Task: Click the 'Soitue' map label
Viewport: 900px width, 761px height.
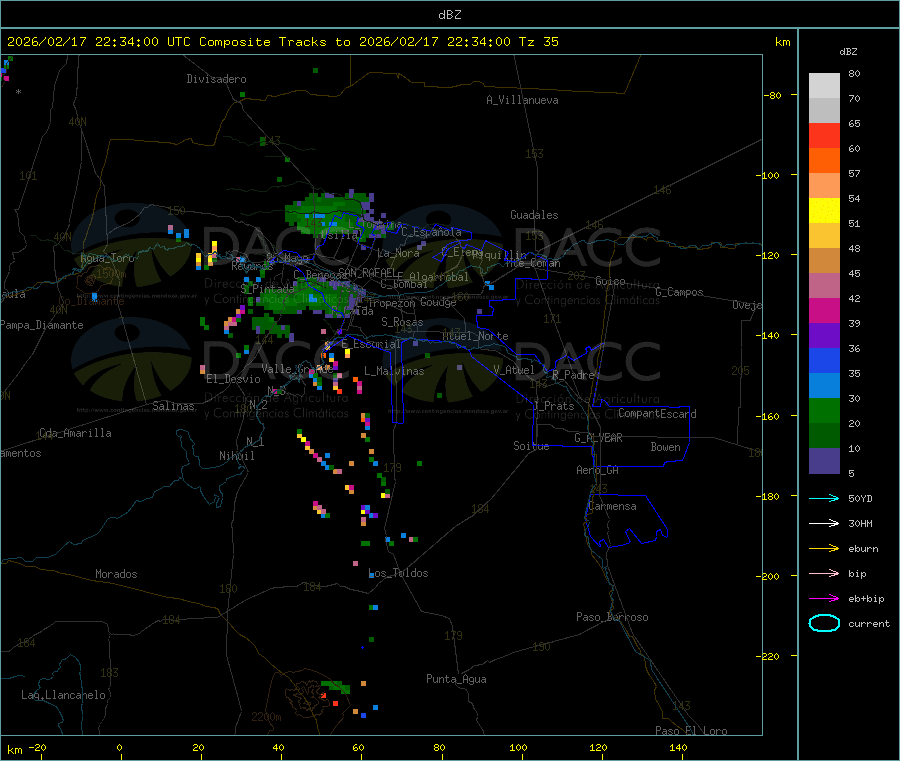Action: [531, 445]
